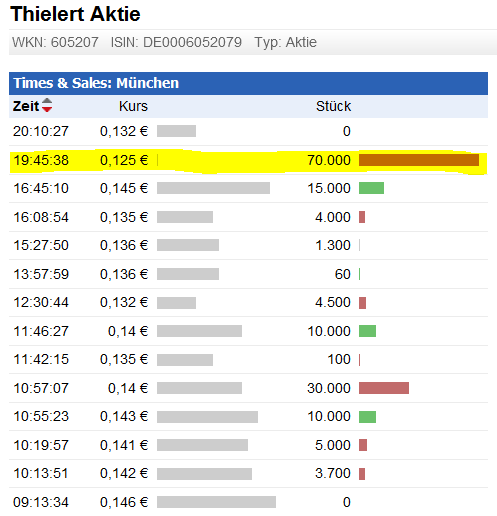Click the green 10.000 bar at 10:55:23
The height and width of the screenshot is (516, 497).
tap(367, 417)
